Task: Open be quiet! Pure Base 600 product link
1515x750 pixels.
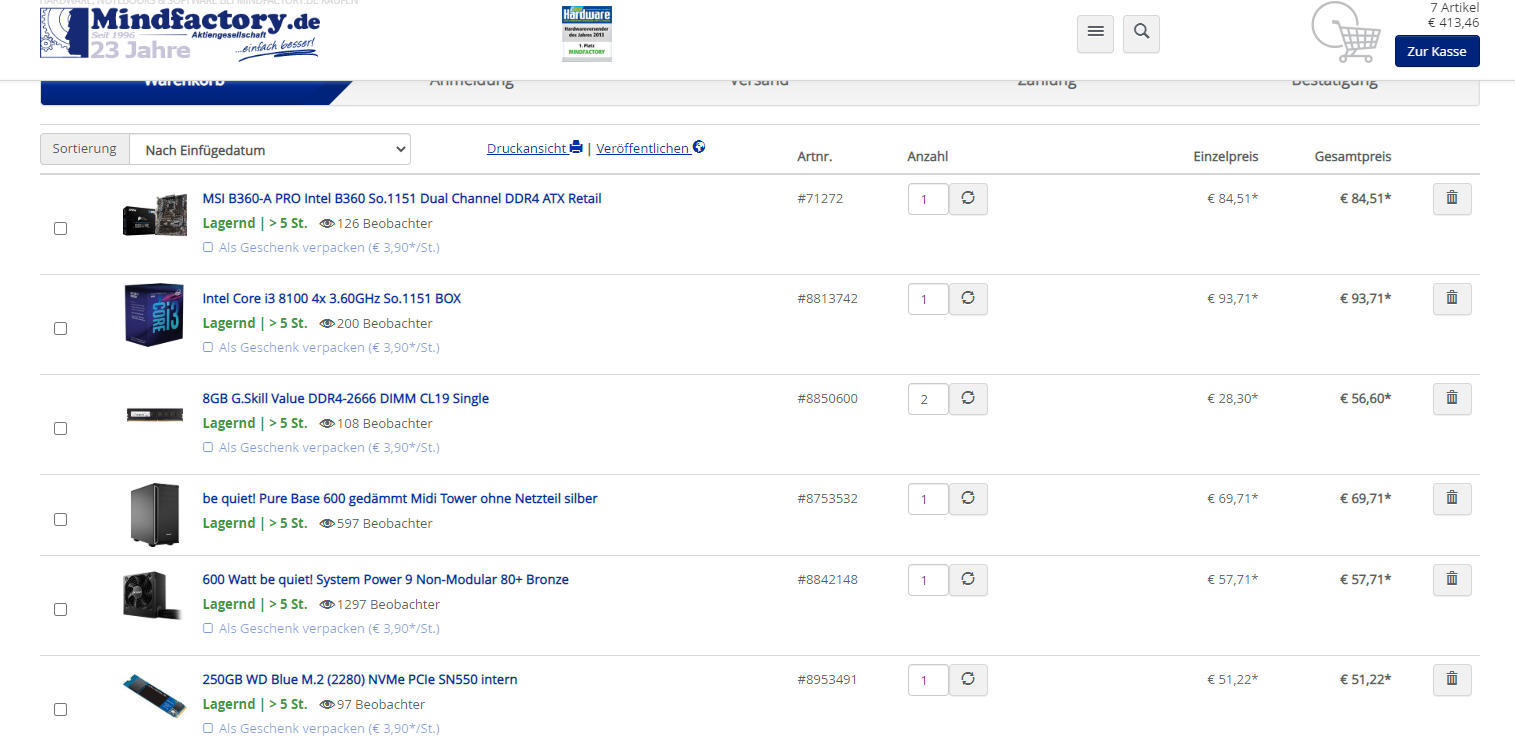Action: tap(400, 498)
